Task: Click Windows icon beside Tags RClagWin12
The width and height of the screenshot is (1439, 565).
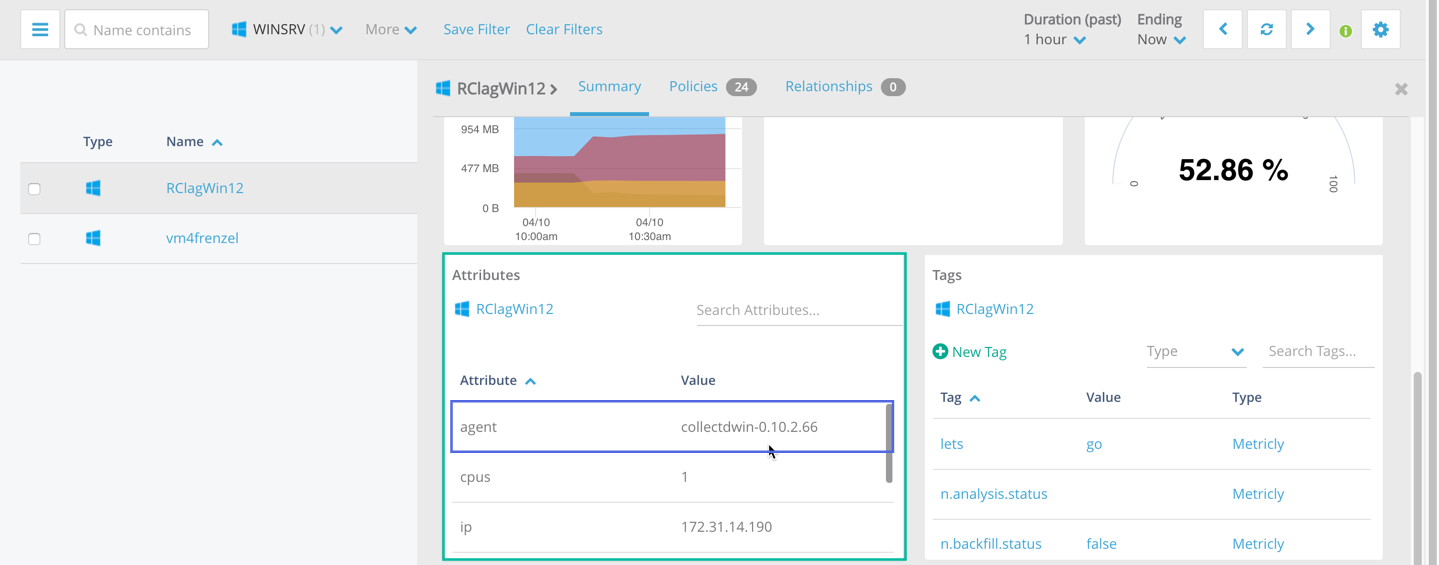Action: [x=942, y=309]
